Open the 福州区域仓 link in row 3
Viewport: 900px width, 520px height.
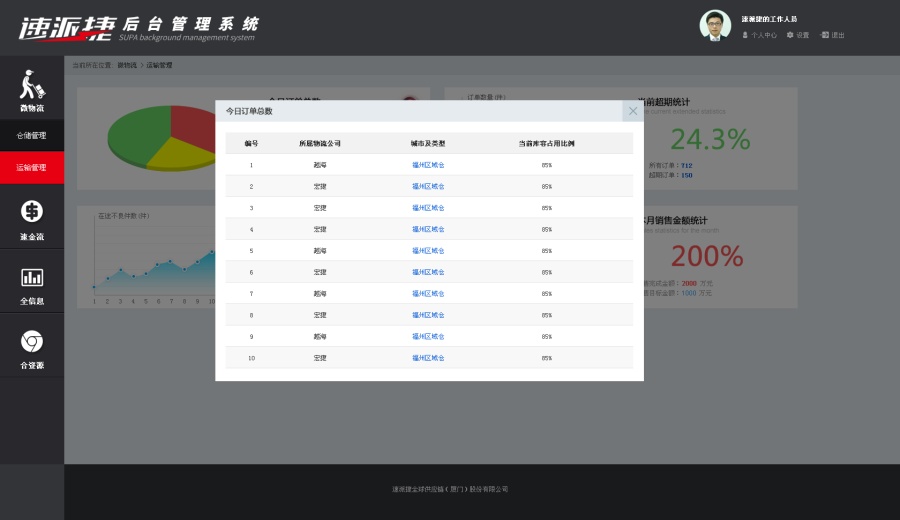pyautogui.click(x=428, y=208)
